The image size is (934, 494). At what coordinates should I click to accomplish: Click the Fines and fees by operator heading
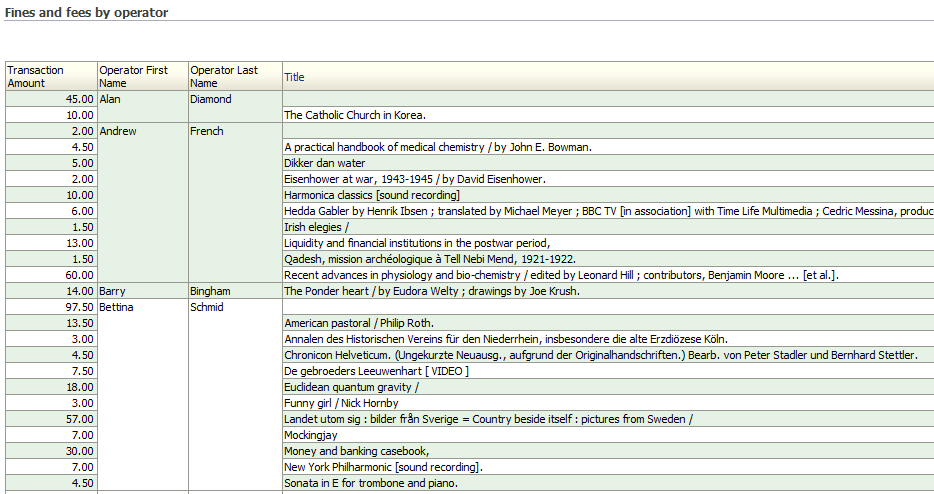pyautogui.click(x=87, y=13)
